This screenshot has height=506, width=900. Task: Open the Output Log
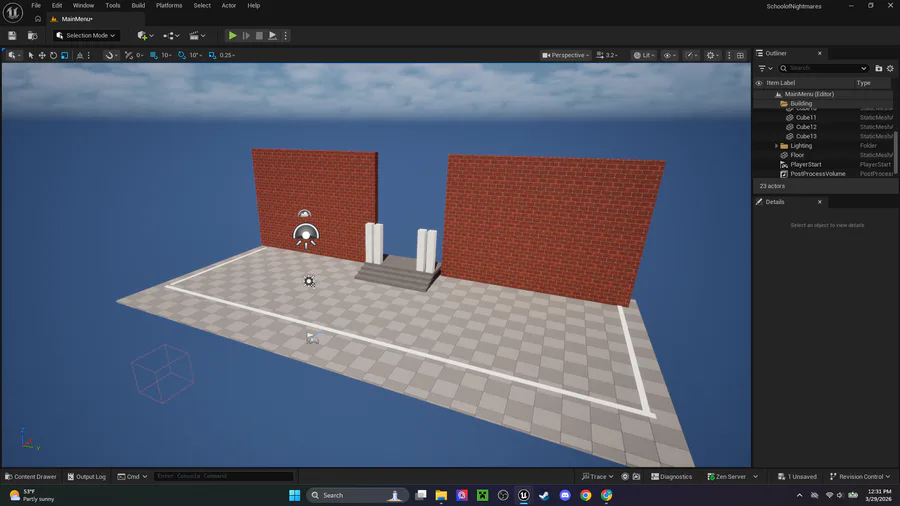coord(87,476)
